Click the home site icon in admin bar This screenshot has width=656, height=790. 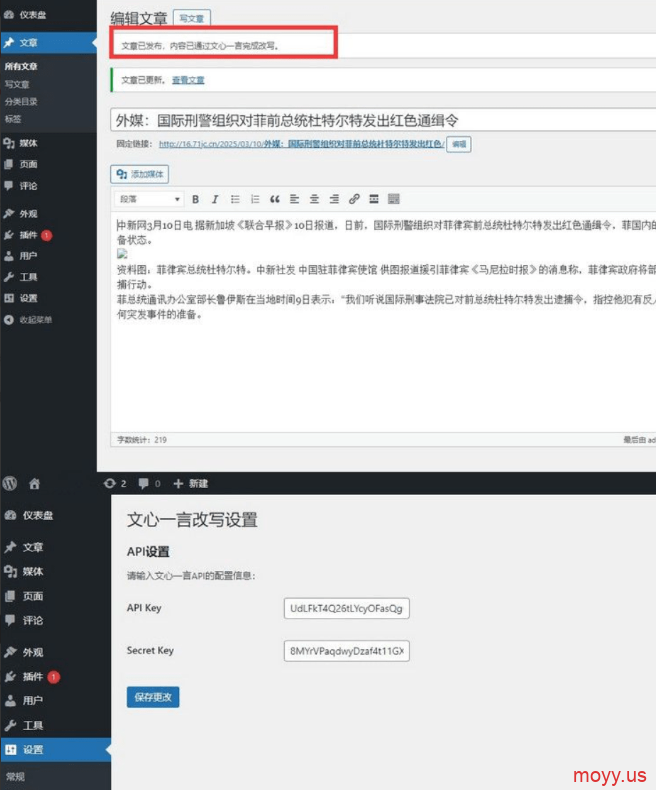[34, 484]
